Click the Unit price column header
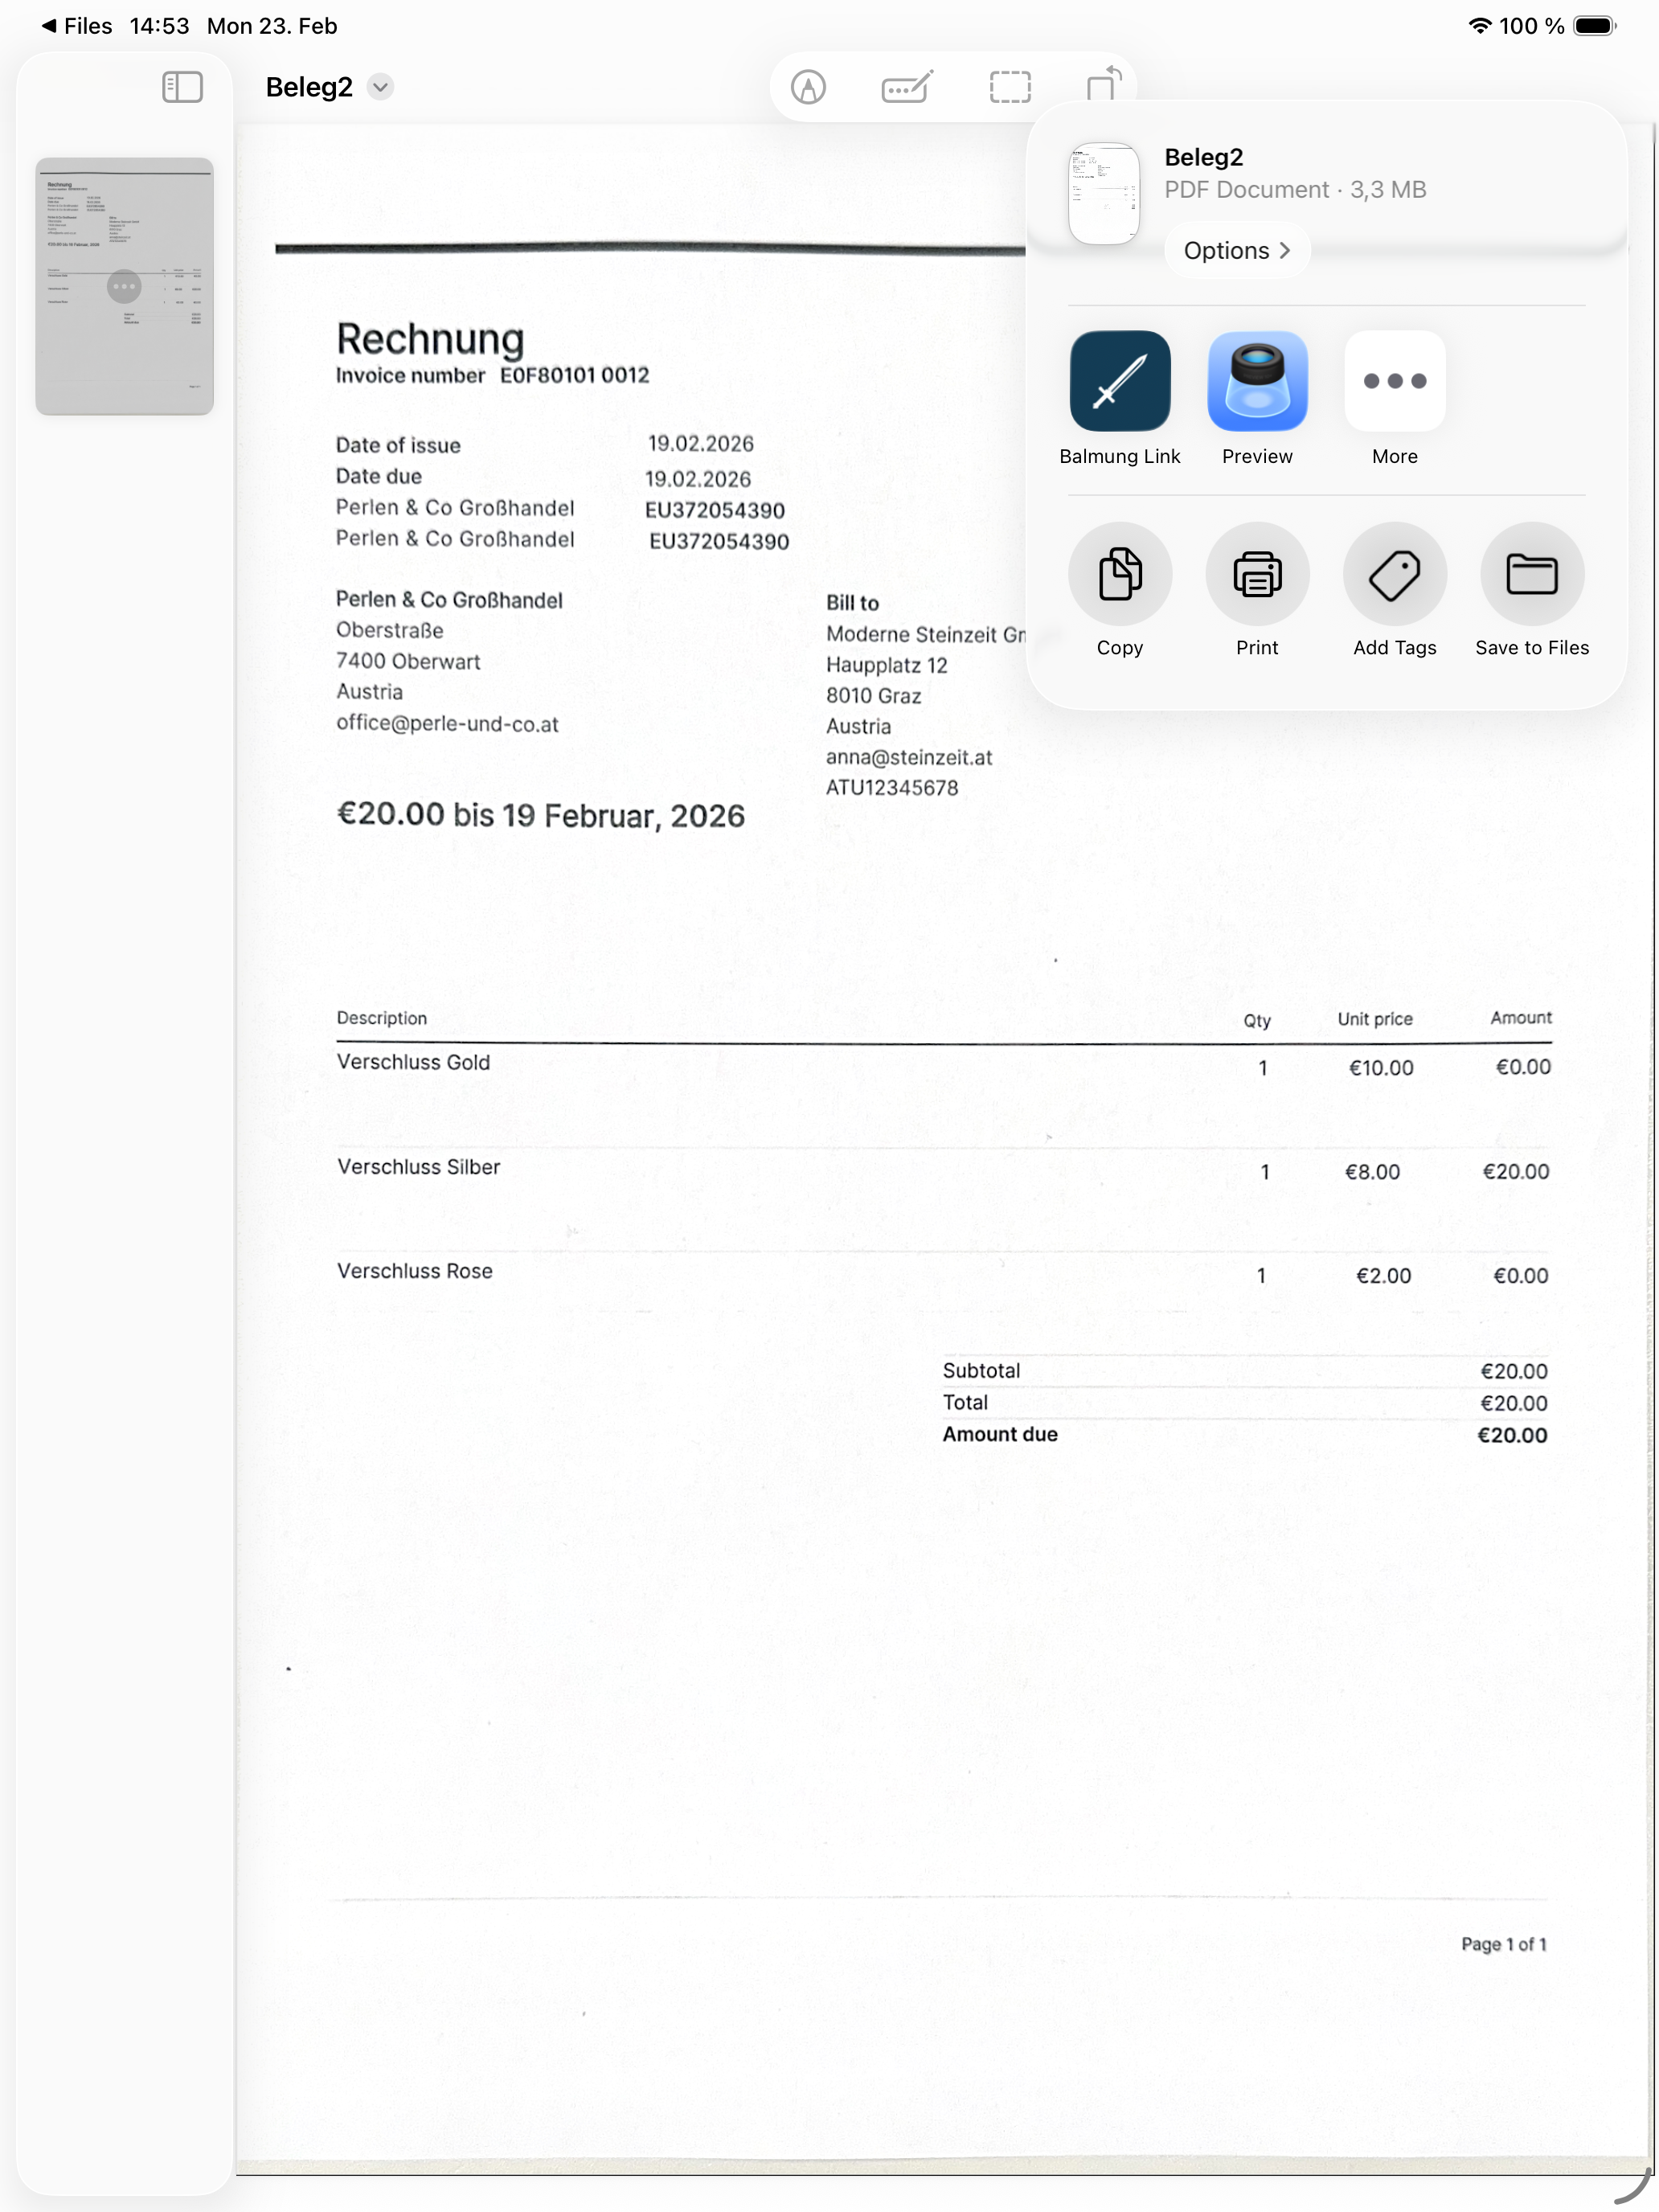The image size is (1659, 2212). pos(1375,1019)
